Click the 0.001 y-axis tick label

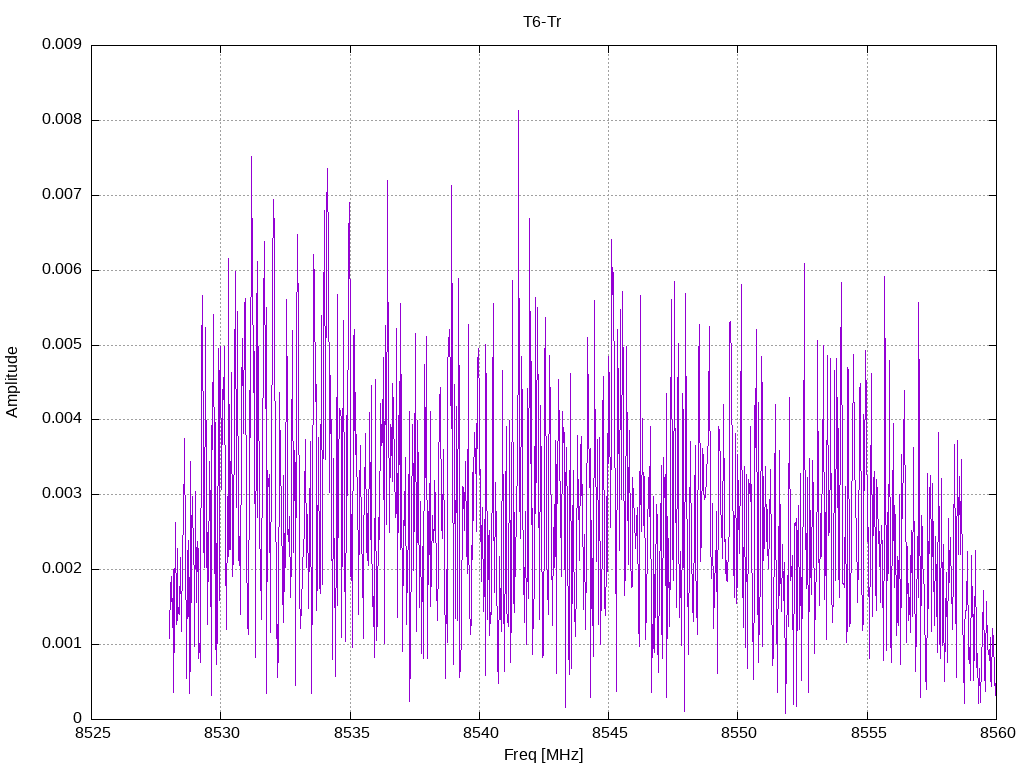pos(62,644)
